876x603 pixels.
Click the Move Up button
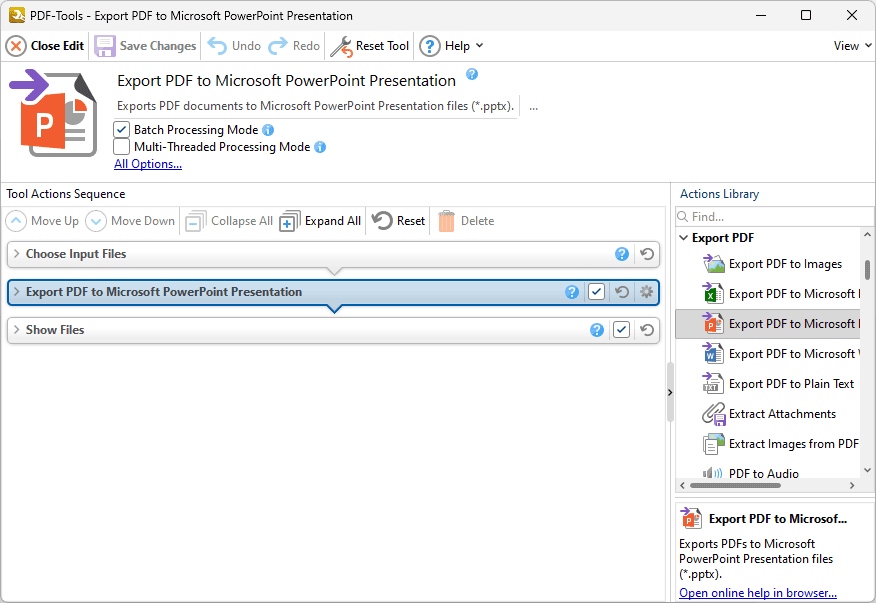point(42,221)
